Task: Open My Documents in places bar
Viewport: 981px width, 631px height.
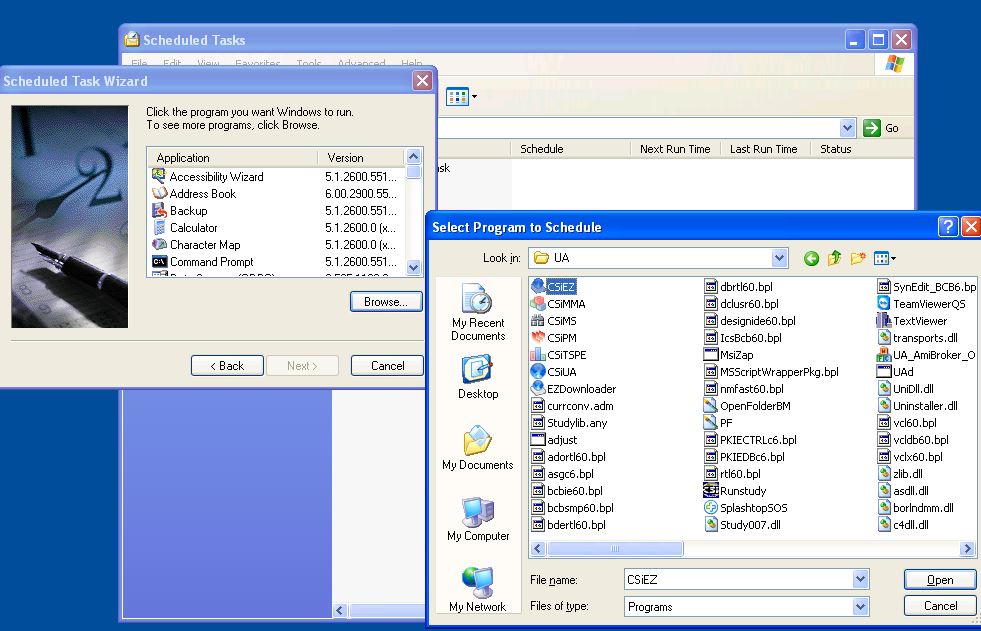Action: point(478,448)
